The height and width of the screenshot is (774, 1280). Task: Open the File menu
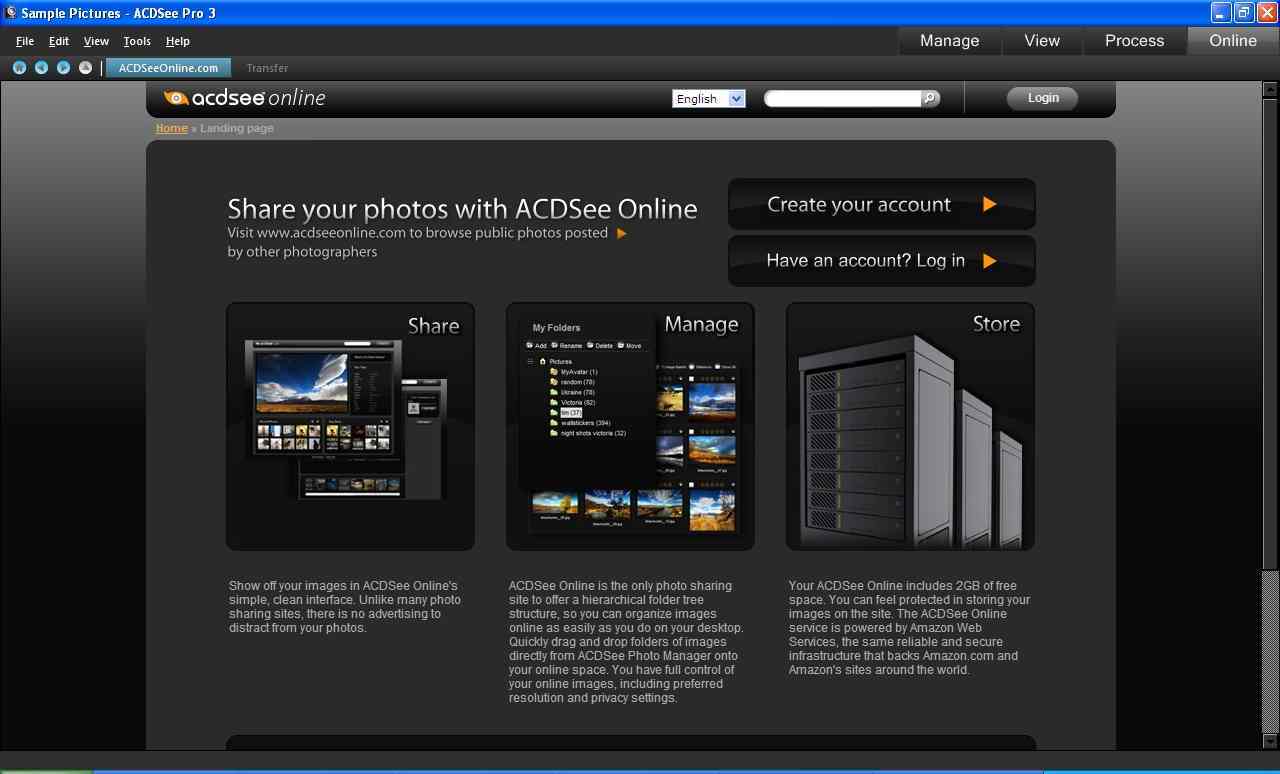(x=24, y=41)
